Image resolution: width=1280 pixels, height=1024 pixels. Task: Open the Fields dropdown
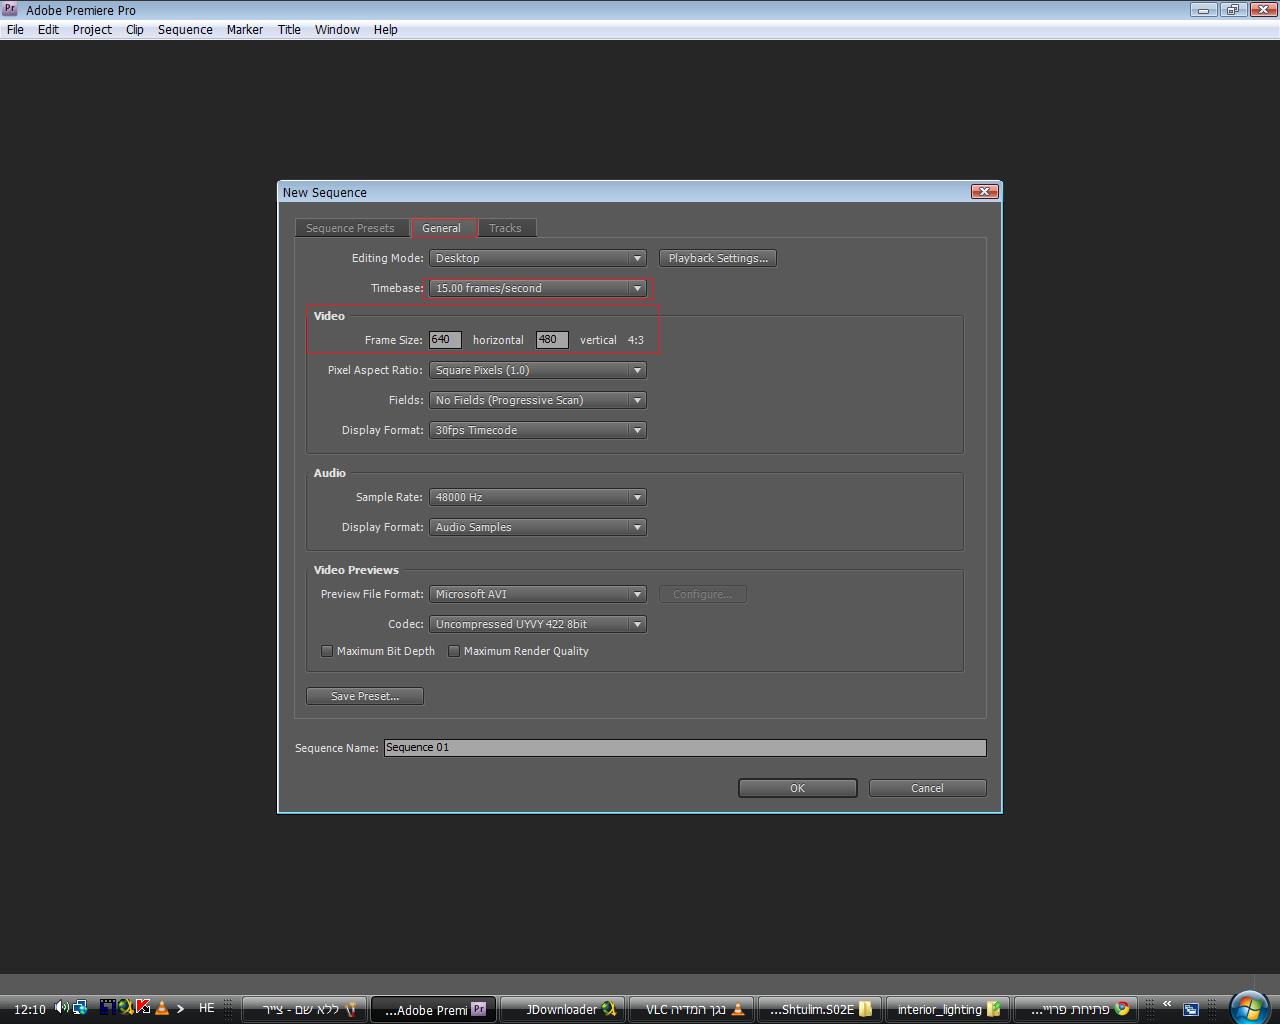538,400
